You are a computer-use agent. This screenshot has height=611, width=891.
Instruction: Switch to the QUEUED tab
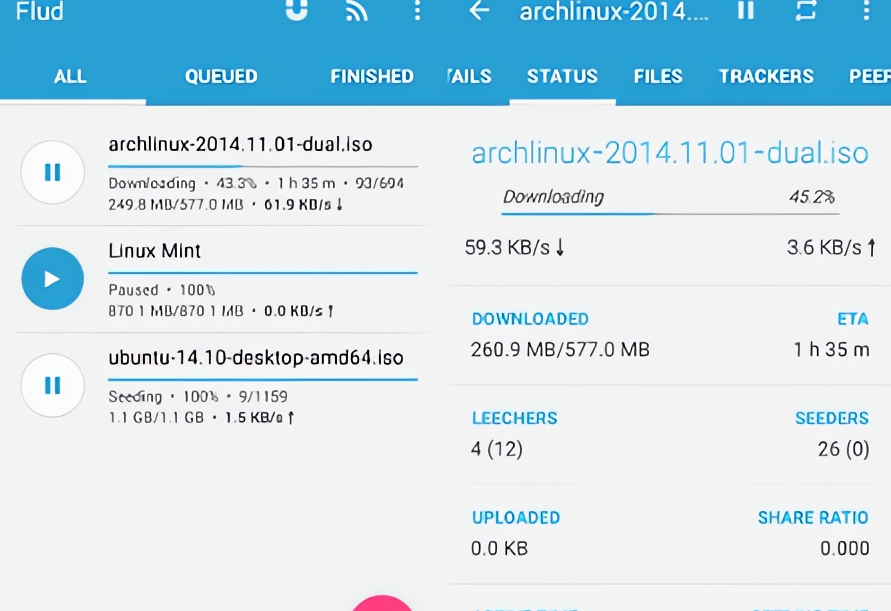[x=221, y=76]
